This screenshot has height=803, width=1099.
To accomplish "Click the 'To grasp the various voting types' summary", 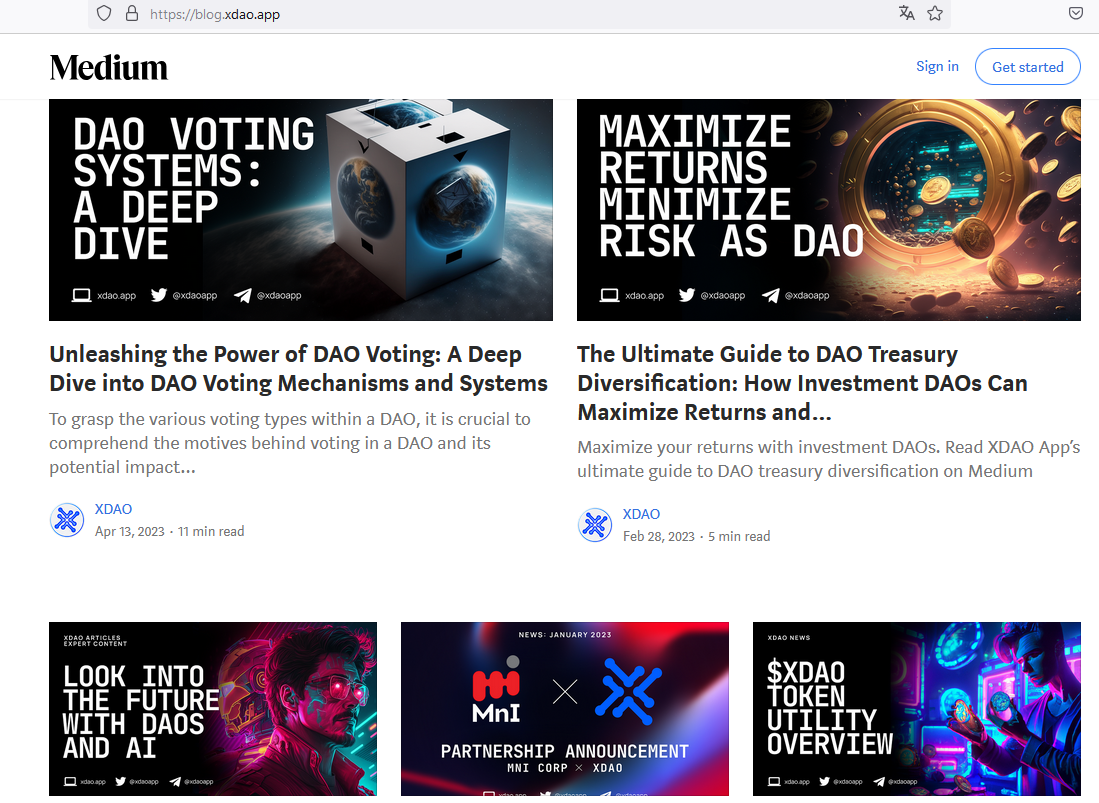I will (x=290, y=443).
